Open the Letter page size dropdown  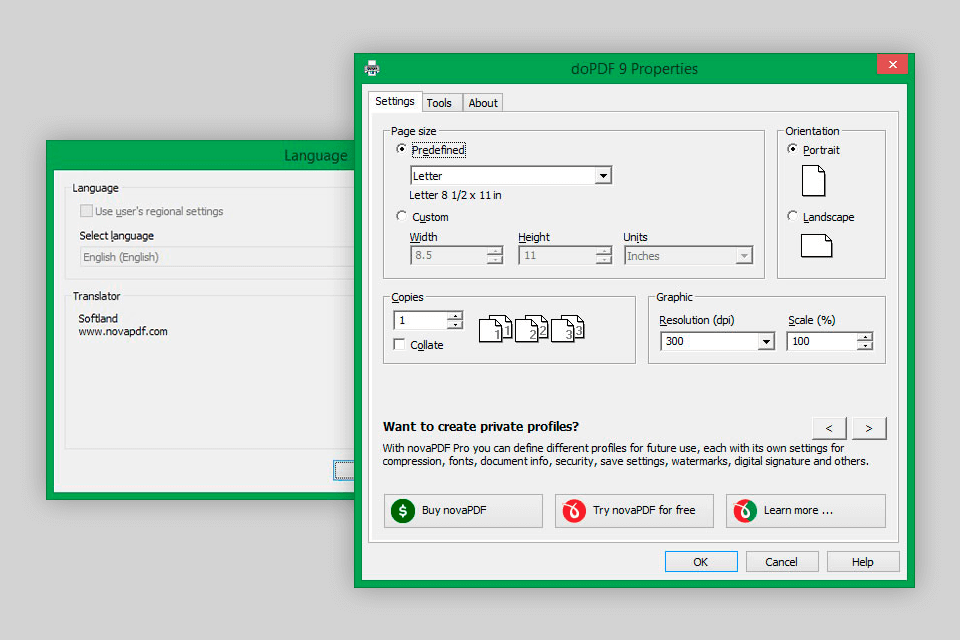[603, 176]
